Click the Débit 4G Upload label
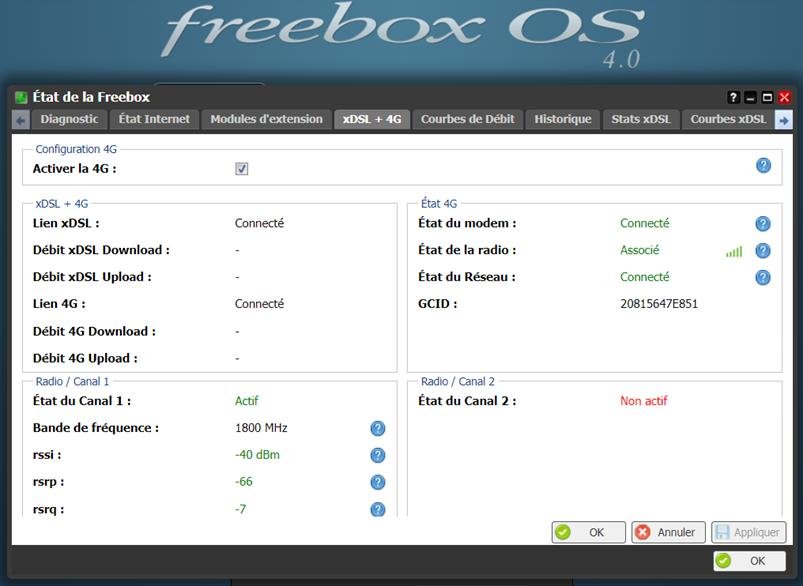The image size is (803, 586). tap(85, 359)
